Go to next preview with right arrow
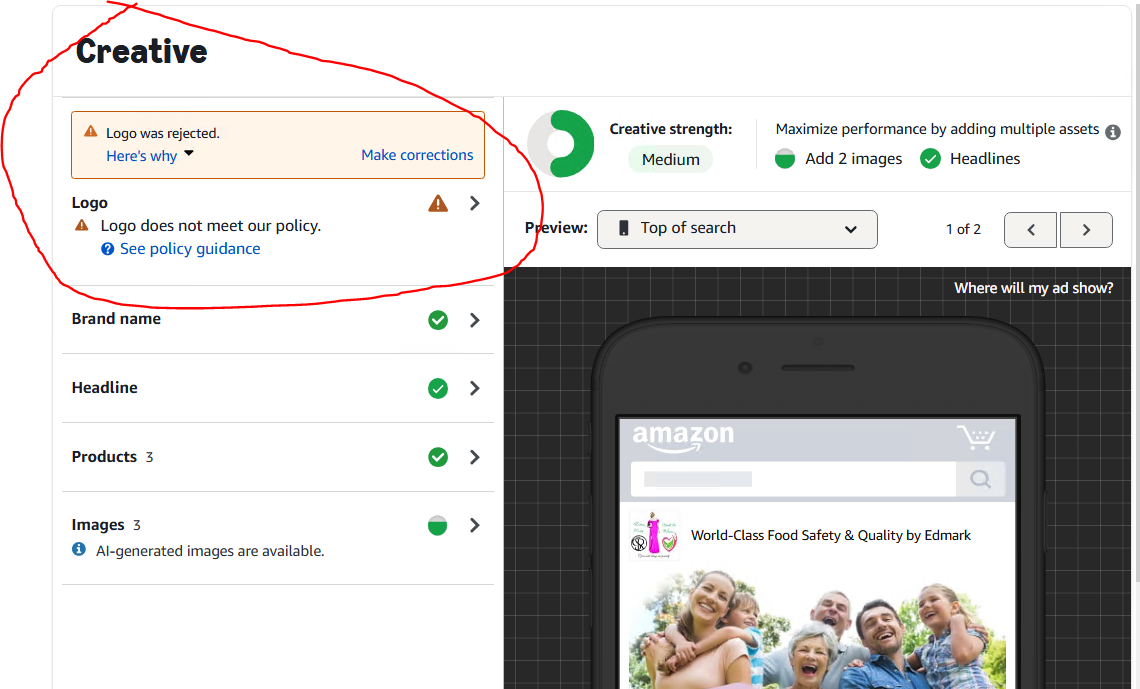Screen dimensions: 1140x689 [1087, 230]
